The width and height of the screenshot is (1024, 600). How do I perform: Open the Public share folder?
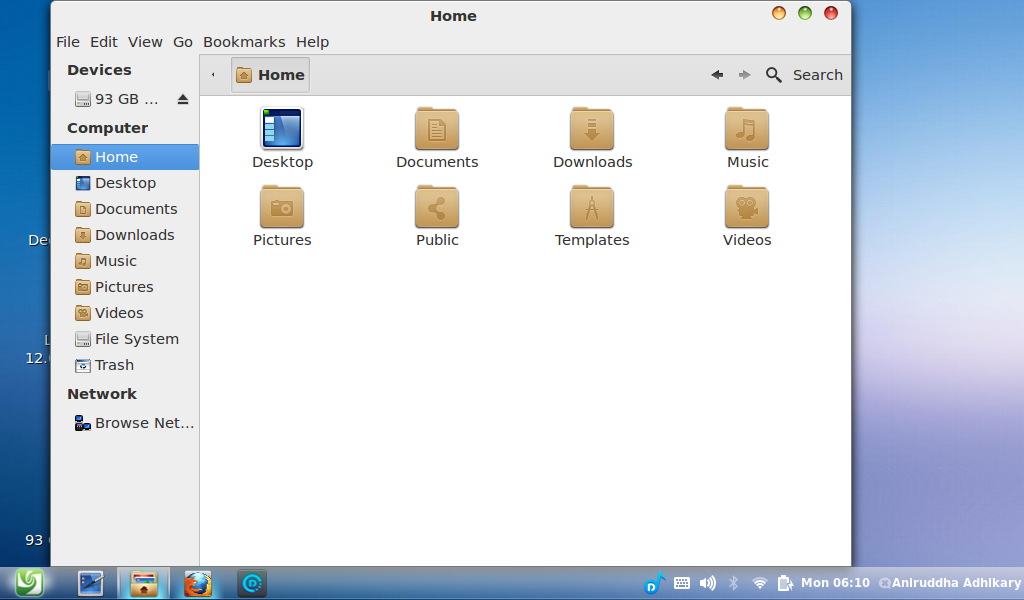[437, 207]
